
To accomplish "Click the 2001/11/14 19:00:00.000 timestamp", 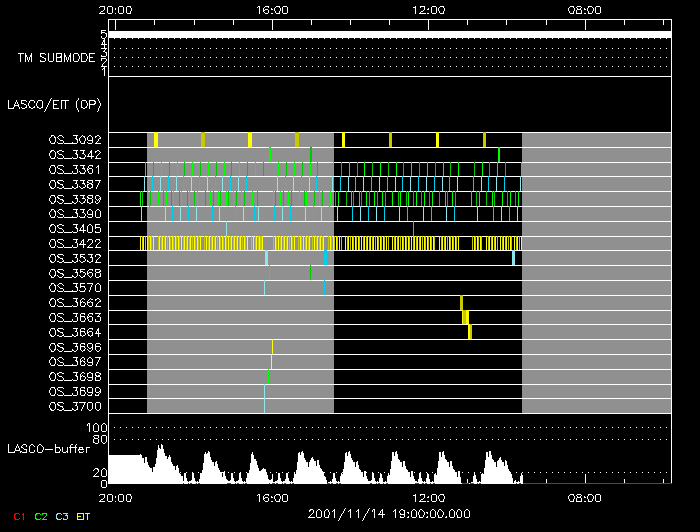I will [389, 513].
